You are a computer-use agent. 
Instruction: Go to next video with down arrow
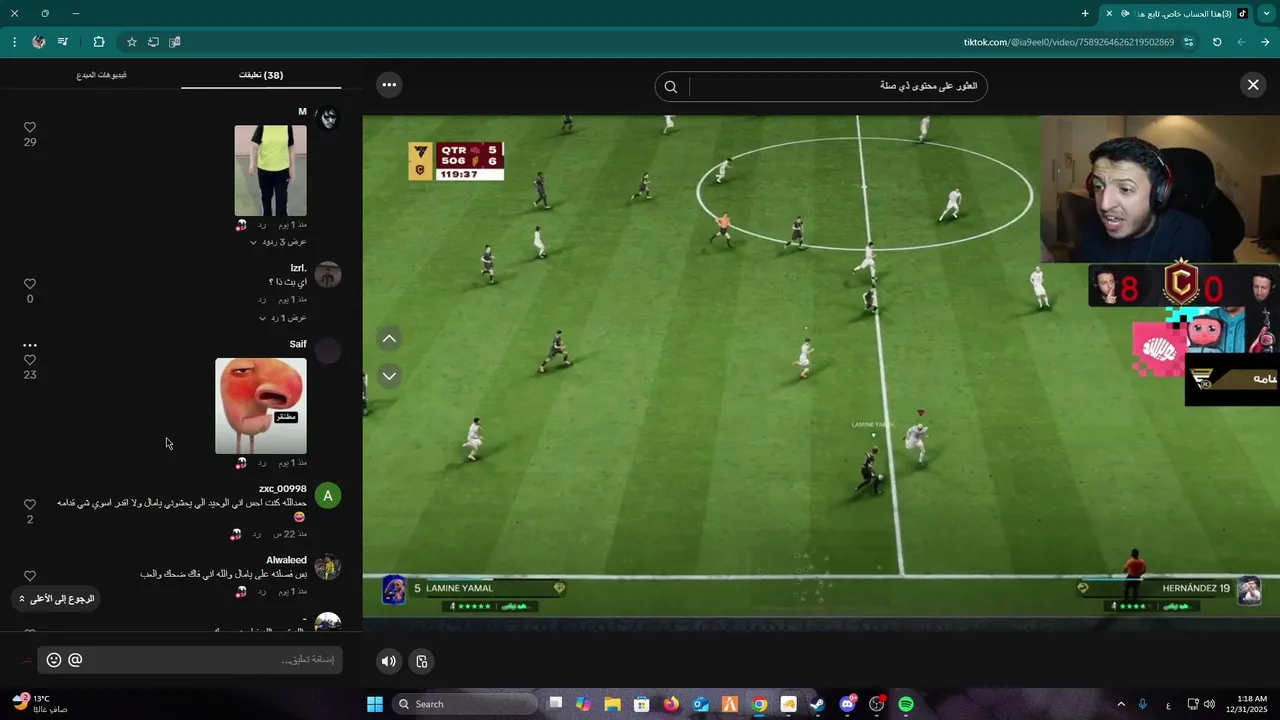389,376
